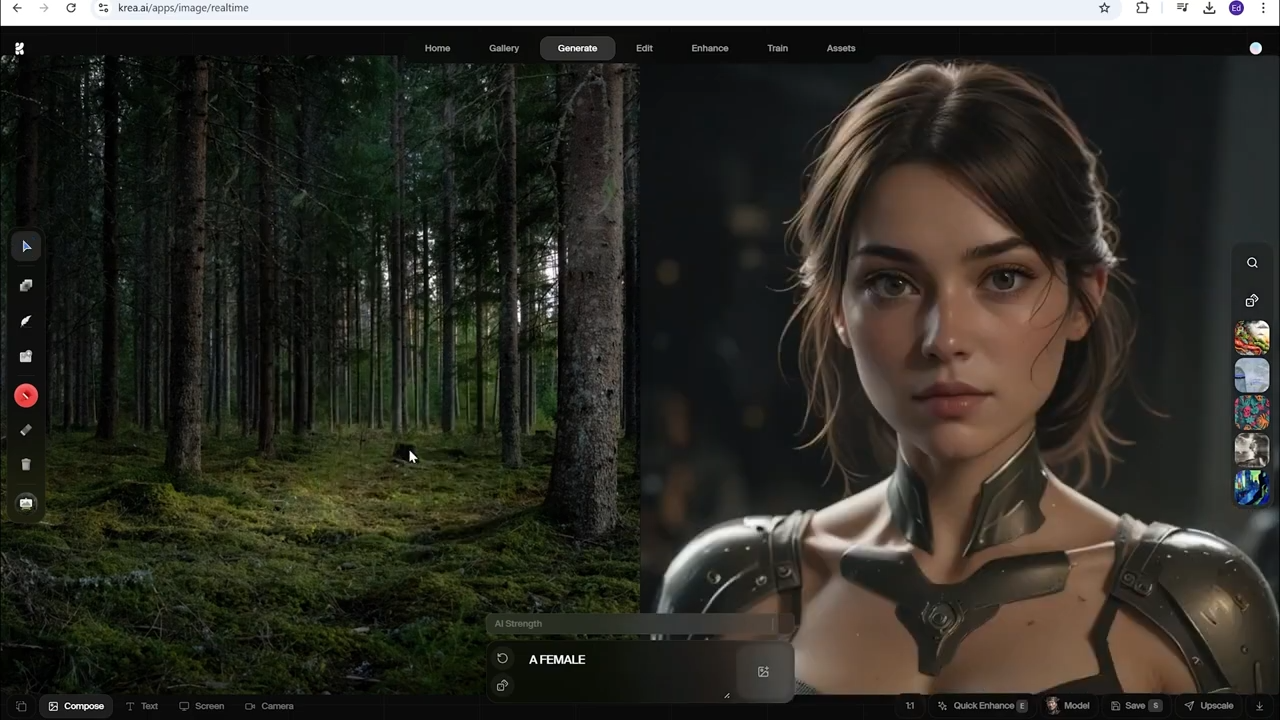Screen dimensions: 1280x720
Task: Click the download icon in the bottom bar
Action: [1259, 705]
